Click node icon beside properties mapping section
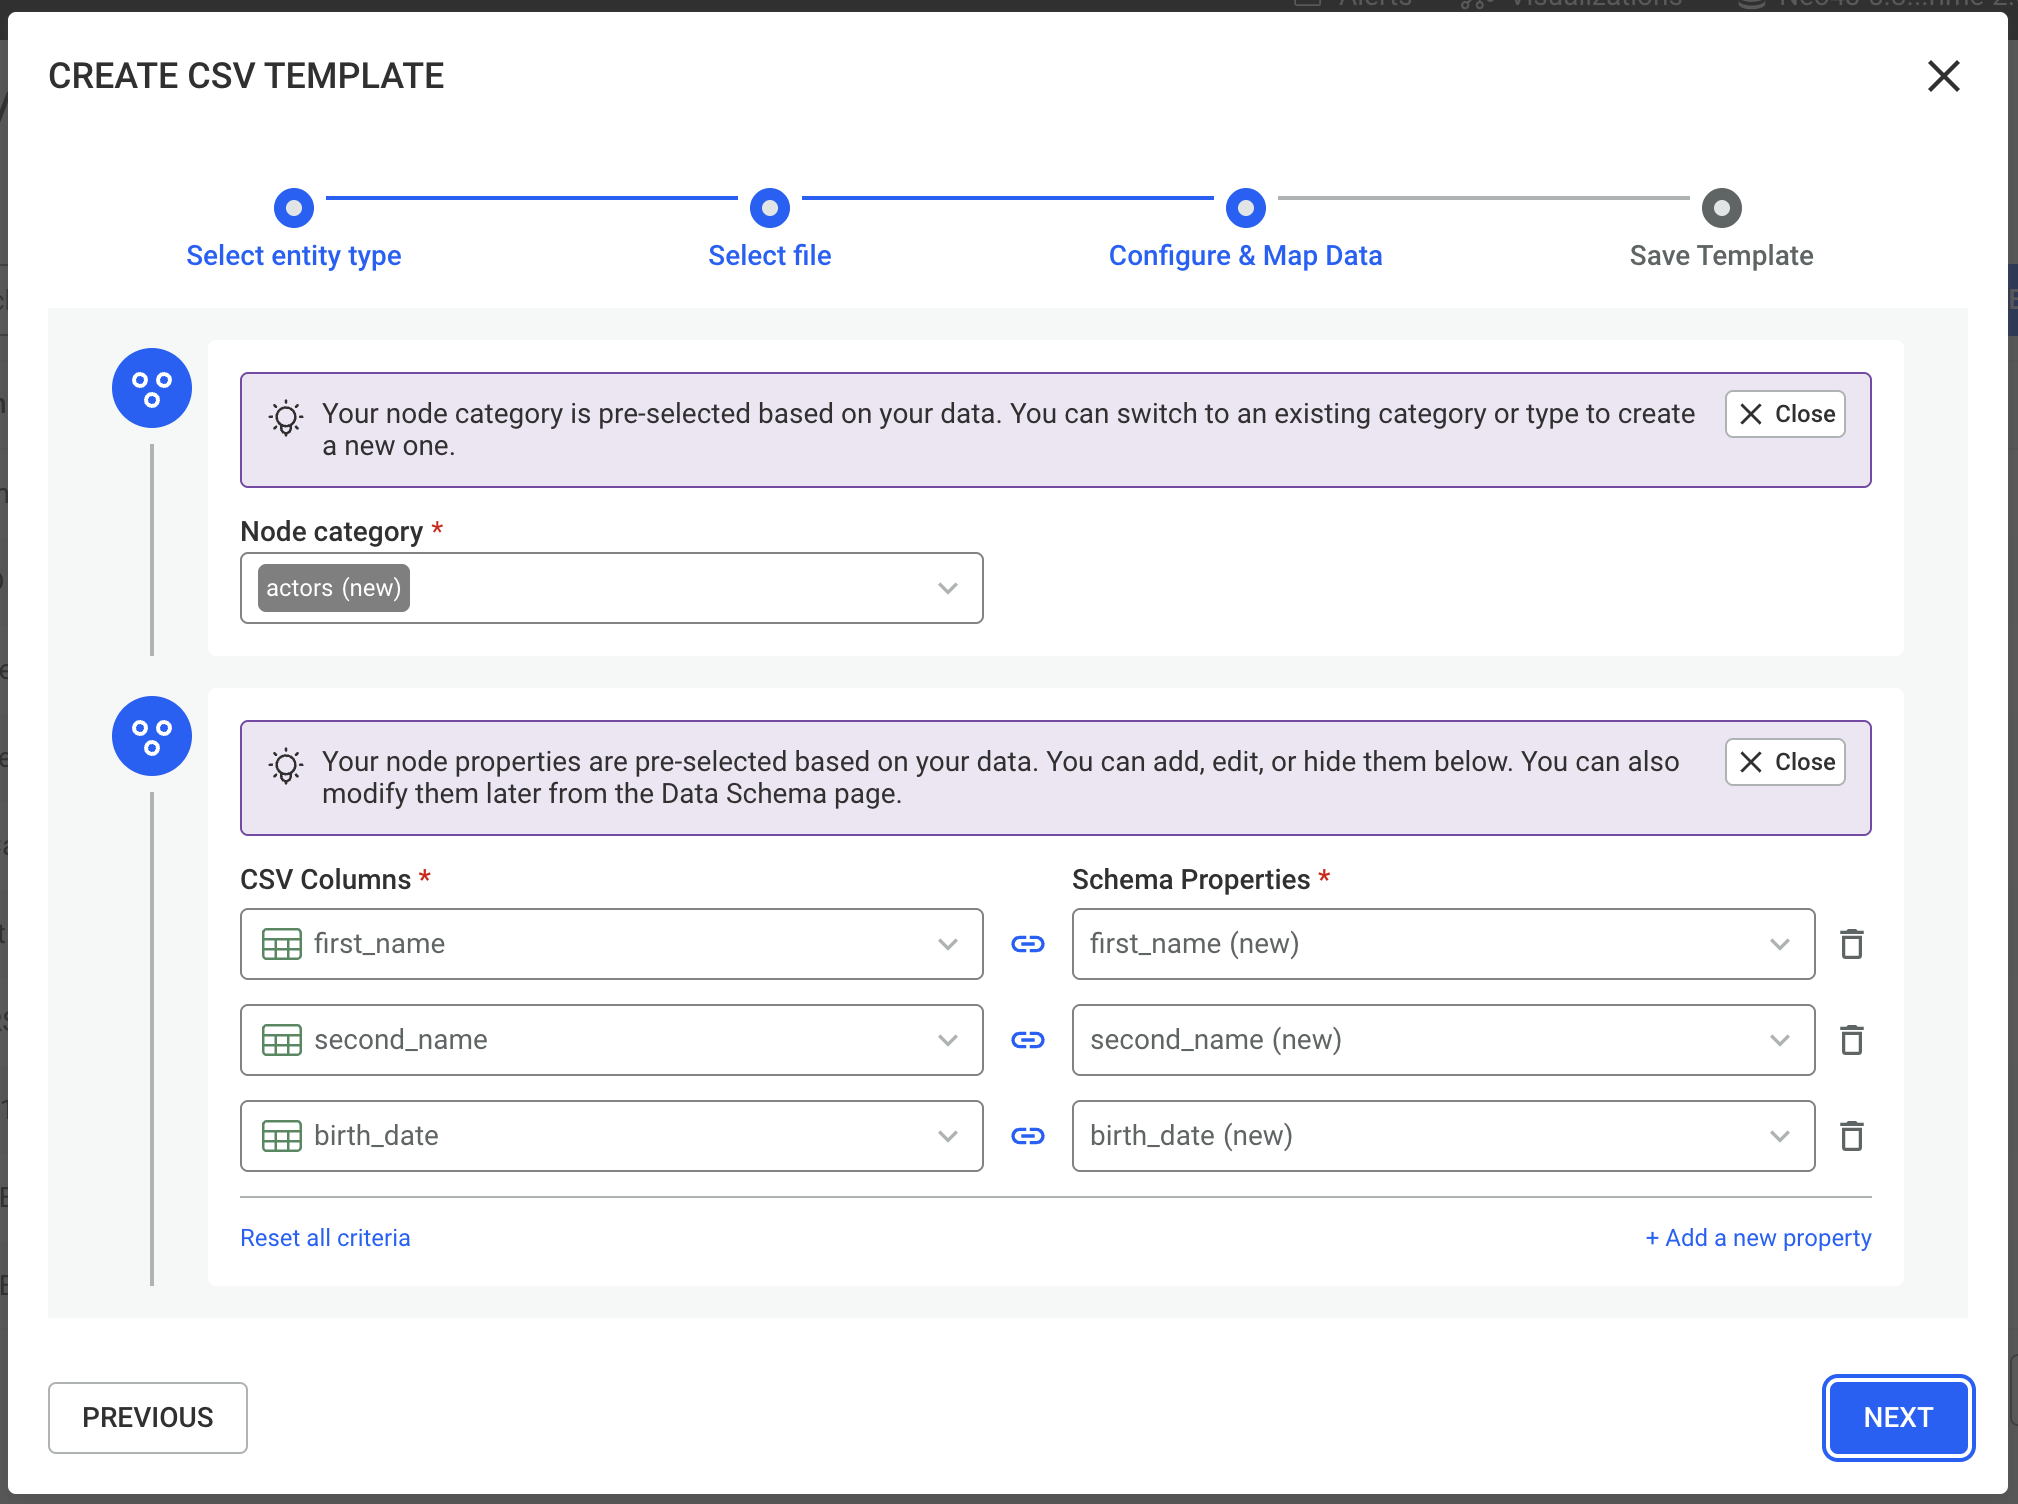The height and width of the screenshot is (1504, 2018). pos(152,736)
